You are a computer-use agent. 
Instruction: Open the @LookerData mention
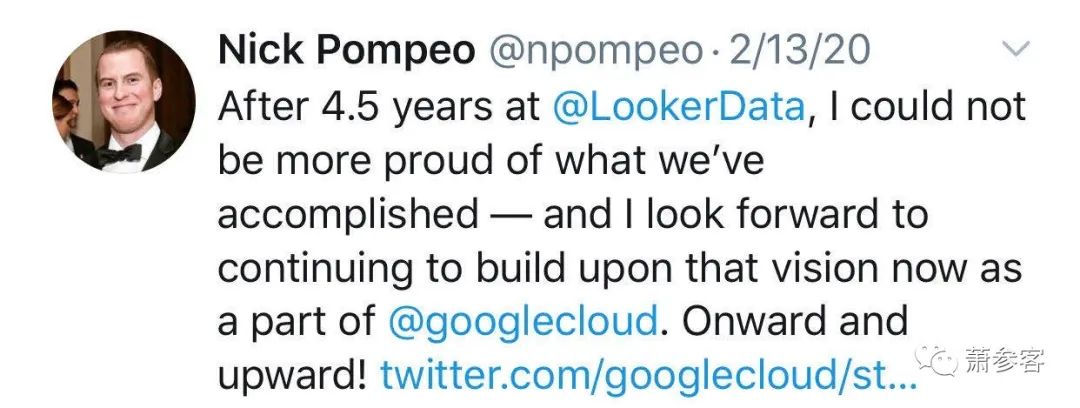[x=678, y=106]
